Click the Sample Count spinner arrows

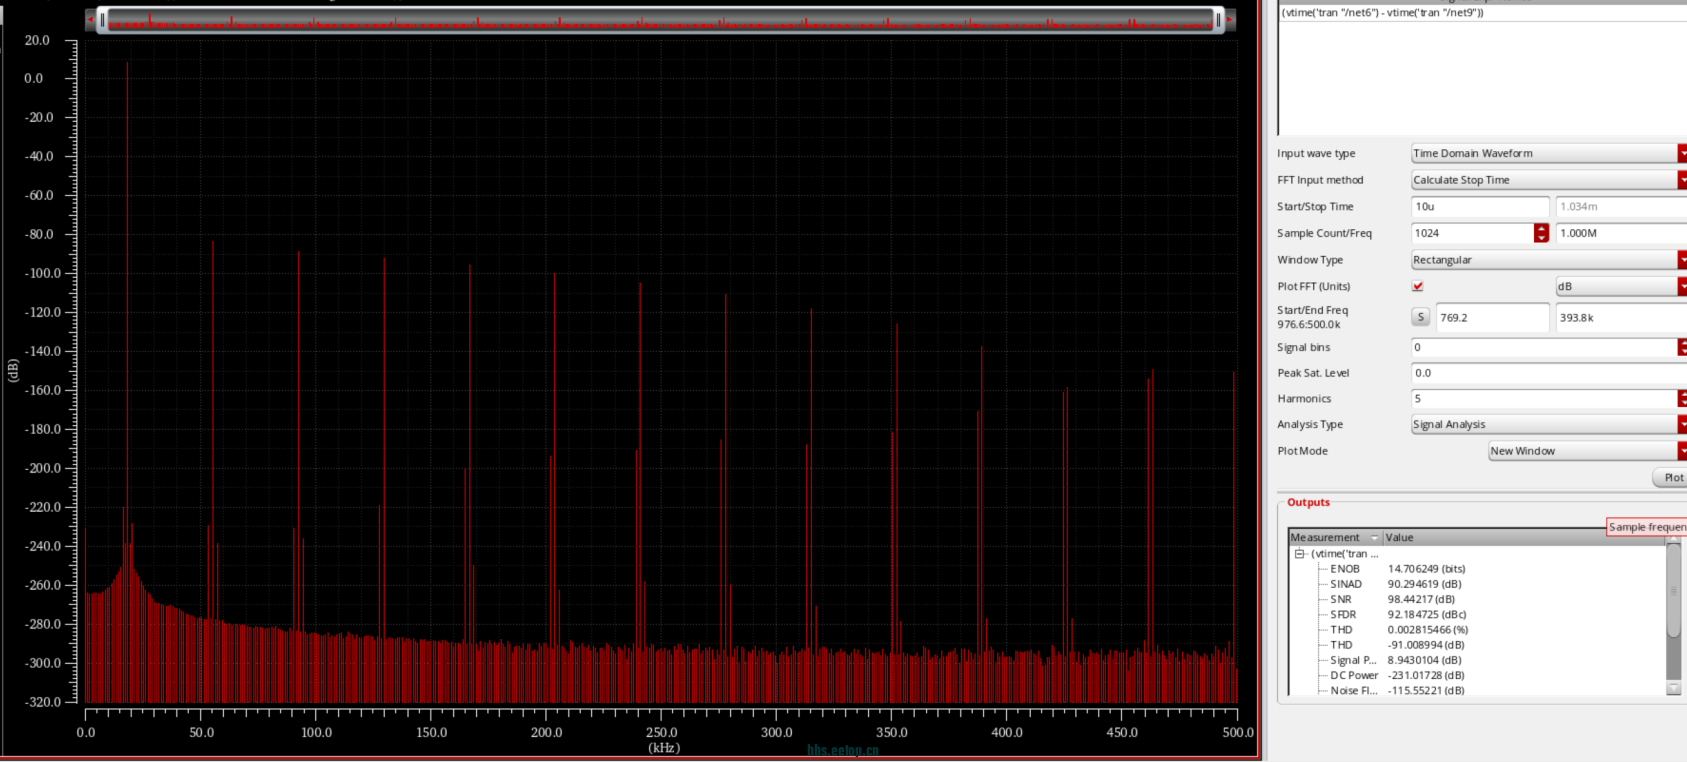coord(1541,233)
